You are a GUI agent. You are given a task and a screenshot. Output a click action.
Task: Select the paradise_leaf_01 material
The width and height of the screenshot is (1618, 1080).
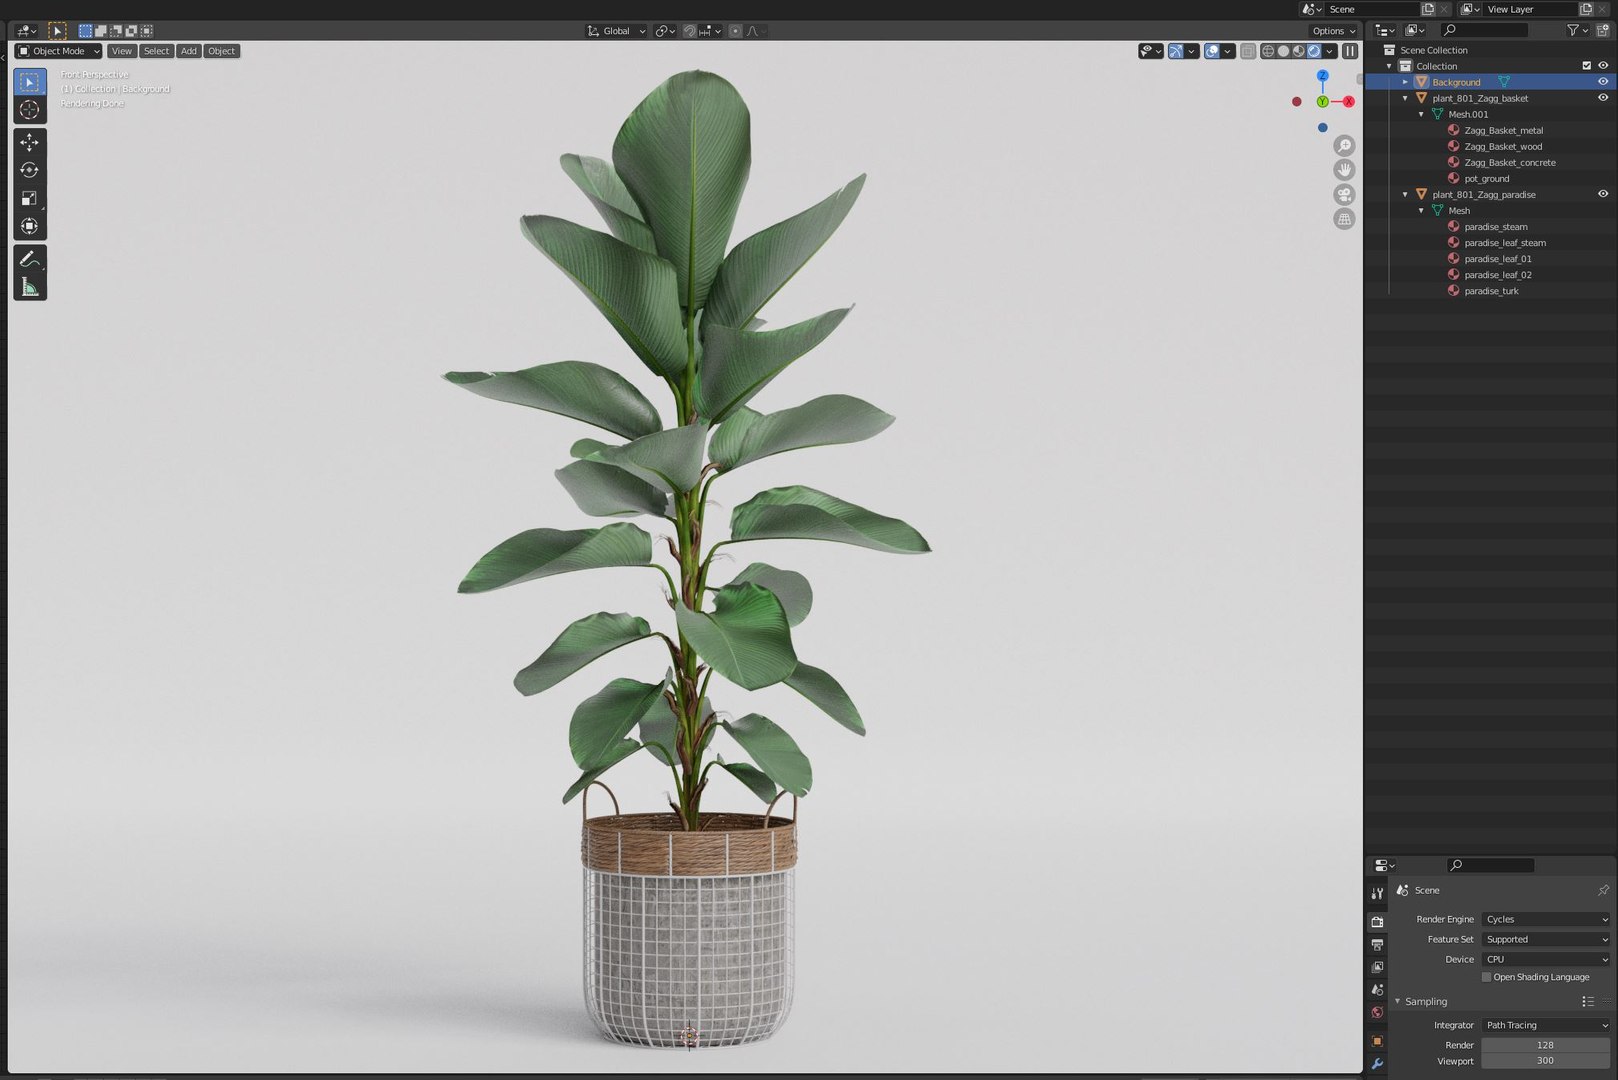pyautogui.click(x=1497, y=258)
